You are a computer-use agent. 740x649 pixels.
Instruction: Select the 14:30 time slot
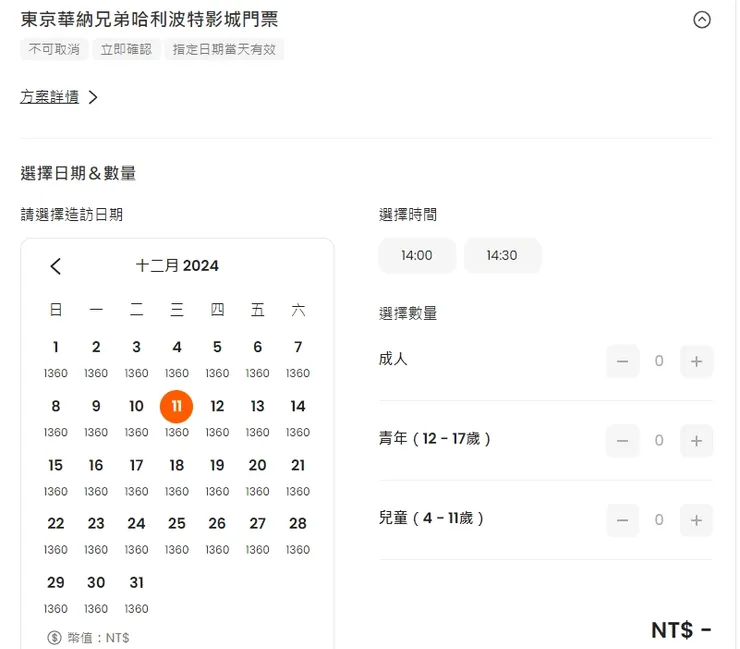click(x=502, y=255)
